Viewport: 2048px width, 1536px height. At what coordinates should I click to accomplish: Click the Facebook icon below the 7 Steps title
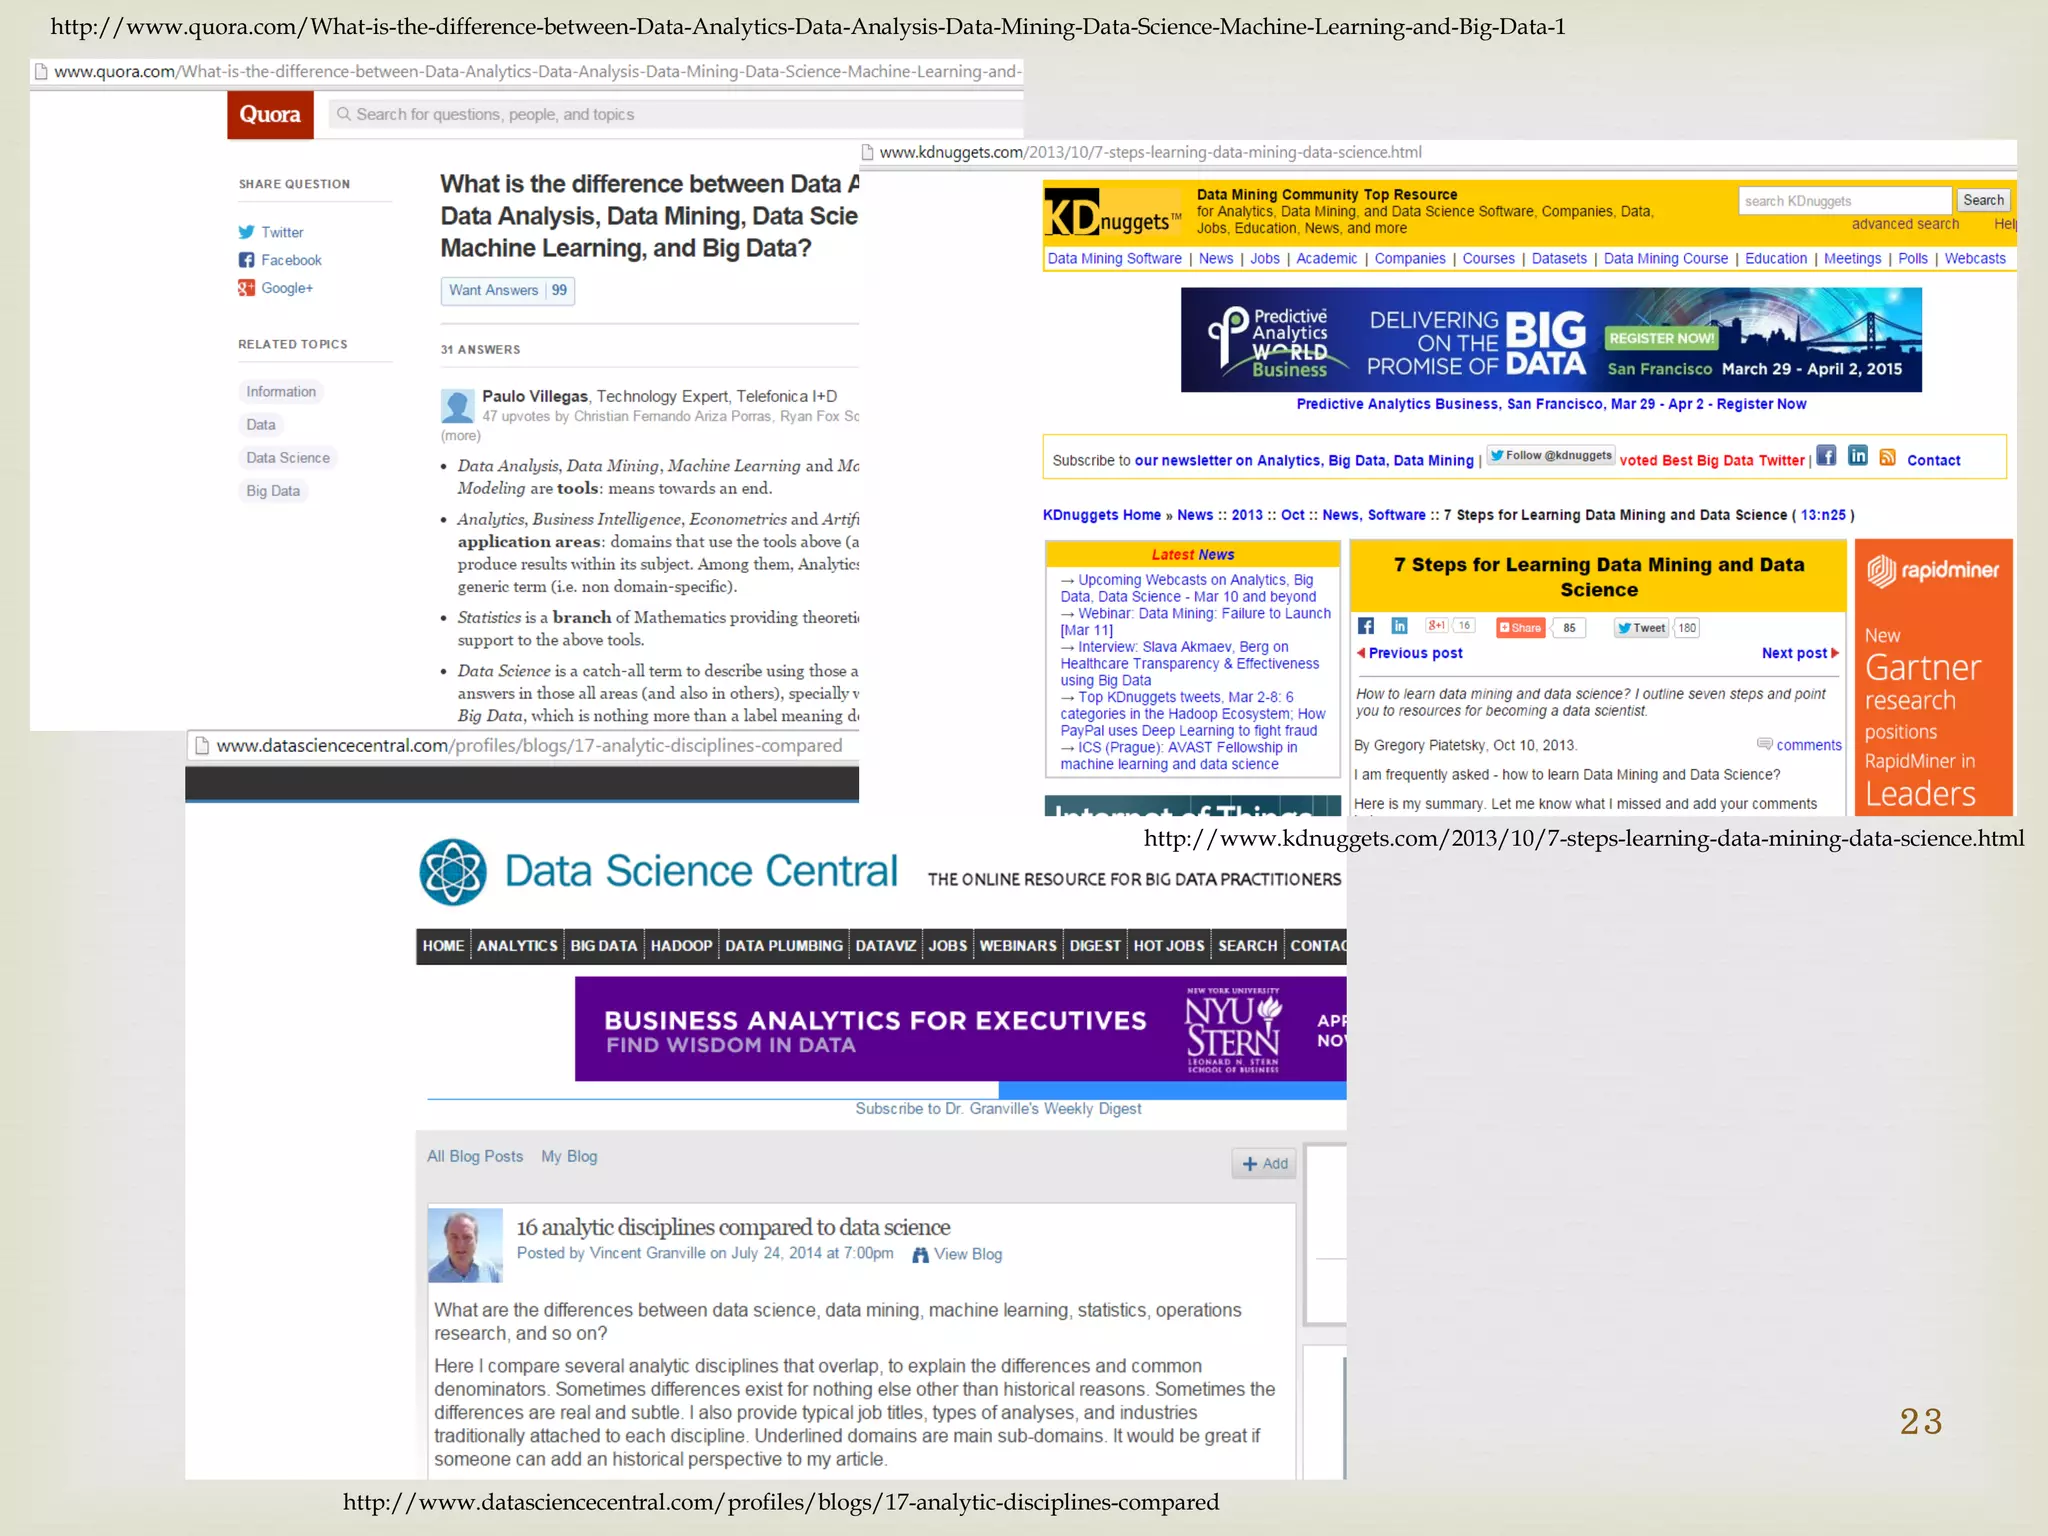tap(1366, 626)
